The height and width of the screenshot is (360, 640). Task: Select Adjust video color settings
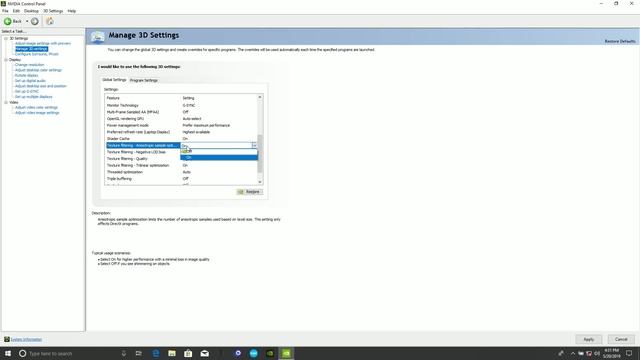(36, 107)
